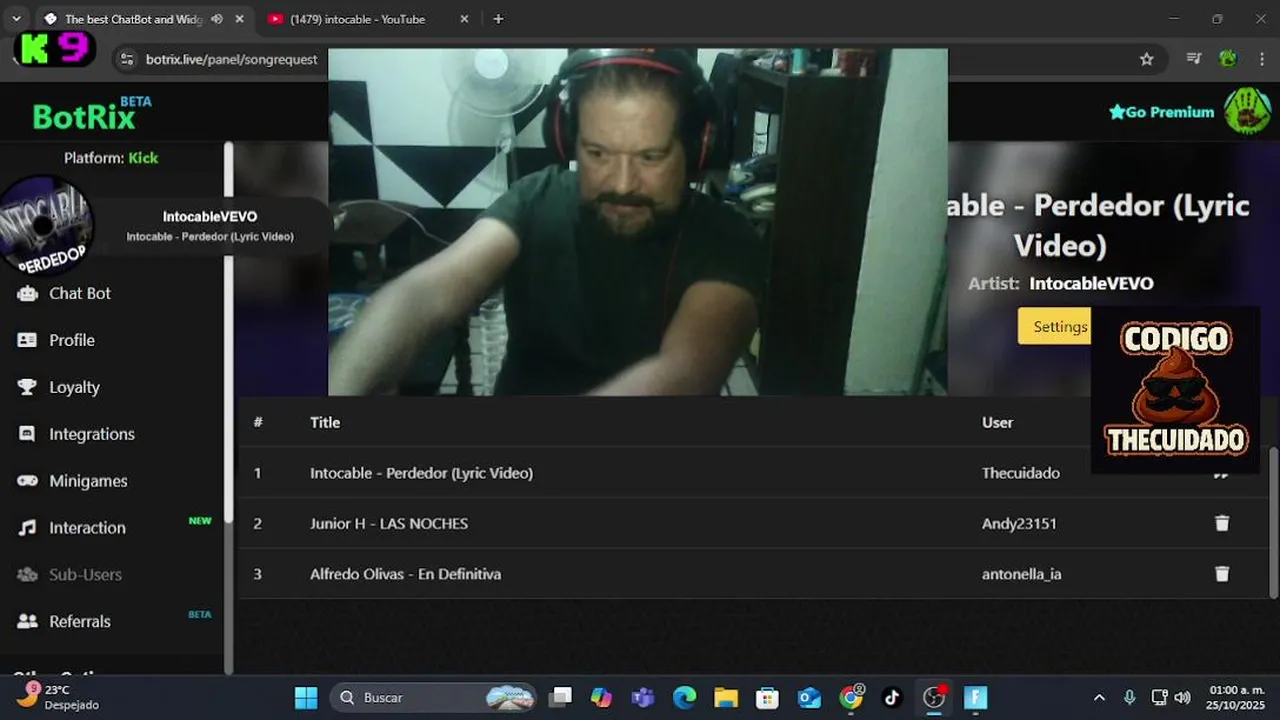Show hidden system tray icons
Image resolution: width=1280 pixels, height=720 pixels.
1099,697
